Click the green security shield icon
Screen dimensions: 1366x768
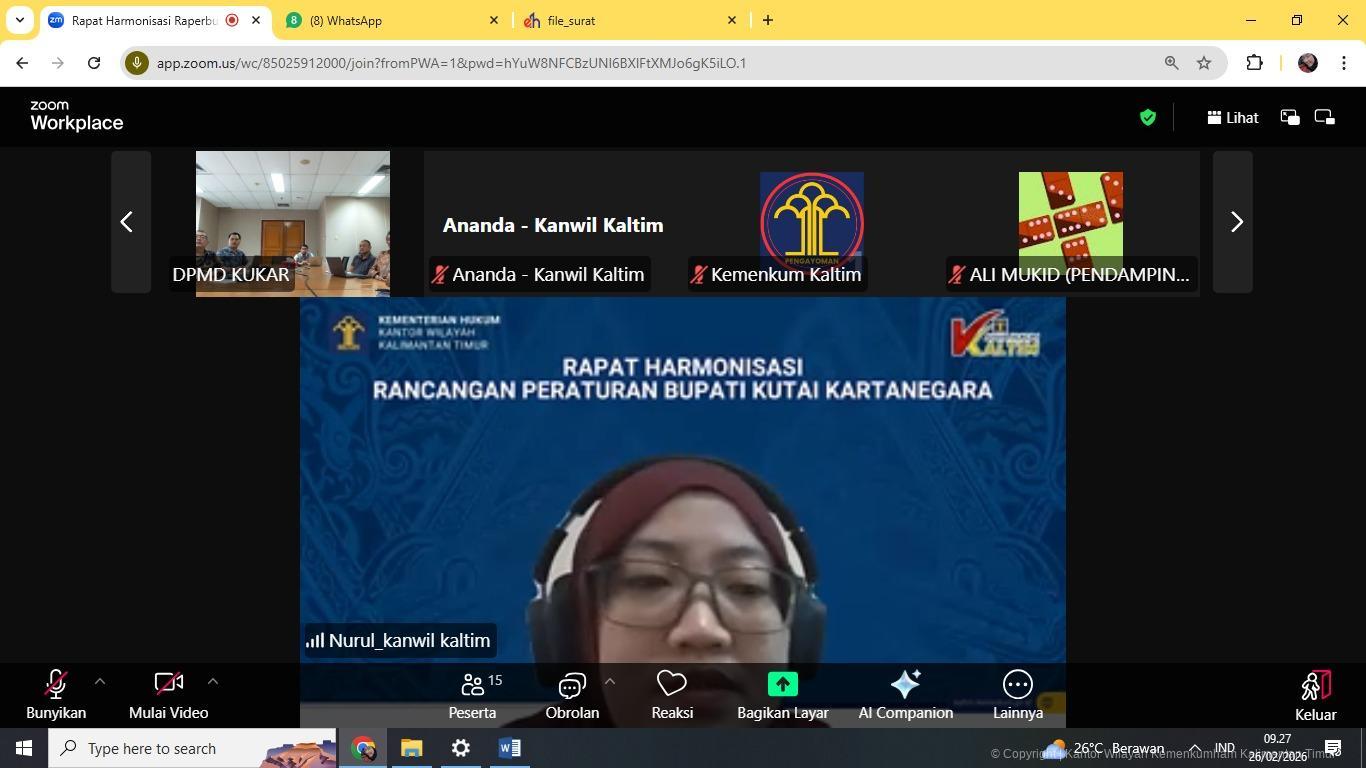1148,118
